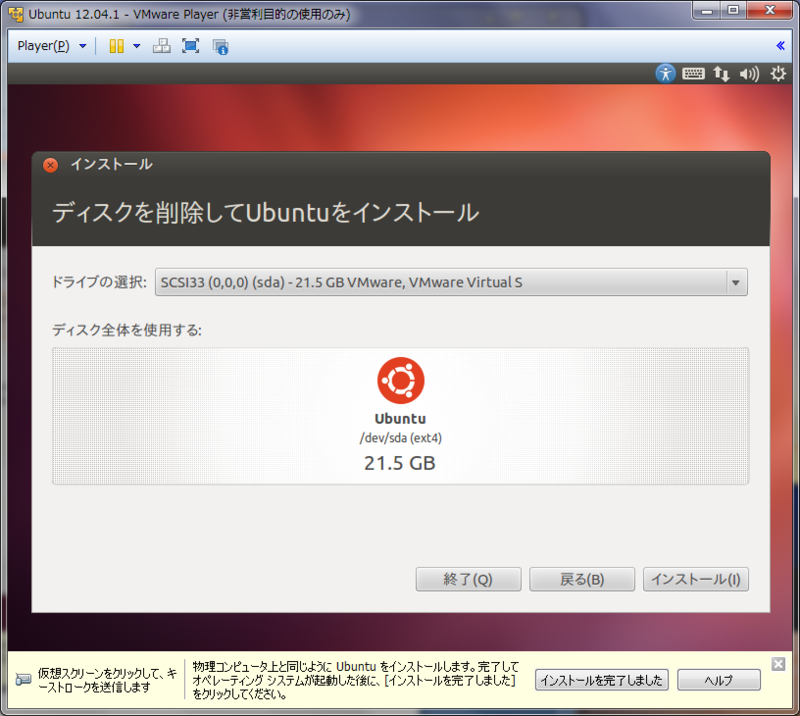Click the 戻る(B) button
The height and width of the screenshot is (716, 800).
(x=581, y=579)
